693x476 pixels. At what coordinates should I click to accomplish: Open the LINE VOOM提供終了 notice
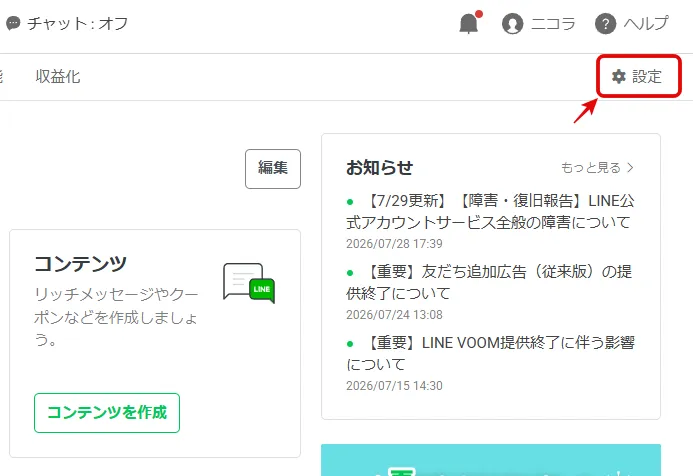(x=491, y=353)
